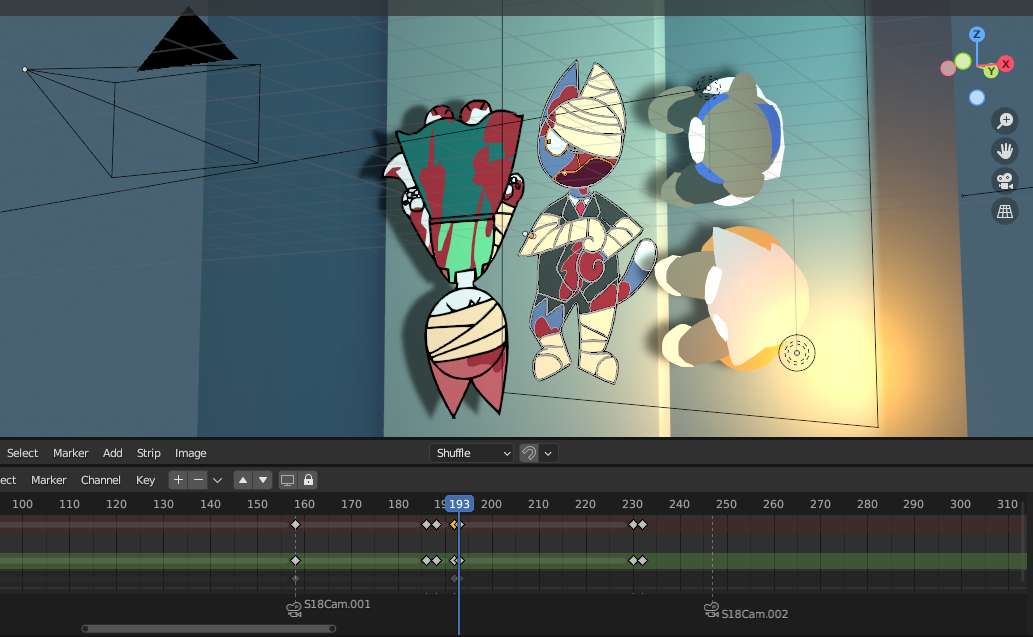Click frame number 280 on the timeline ruler
This screenshot has width=1033, height=637.
click(867, 504)
